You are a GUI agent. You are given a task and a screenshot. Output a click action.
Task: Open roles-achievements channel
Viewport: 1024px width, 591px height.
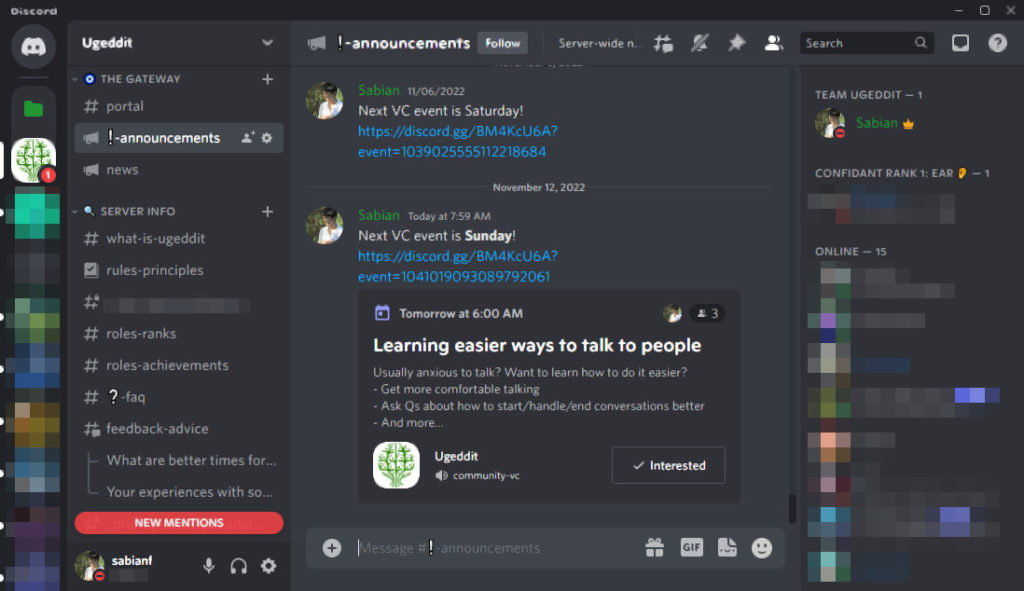tap(178, 366)
